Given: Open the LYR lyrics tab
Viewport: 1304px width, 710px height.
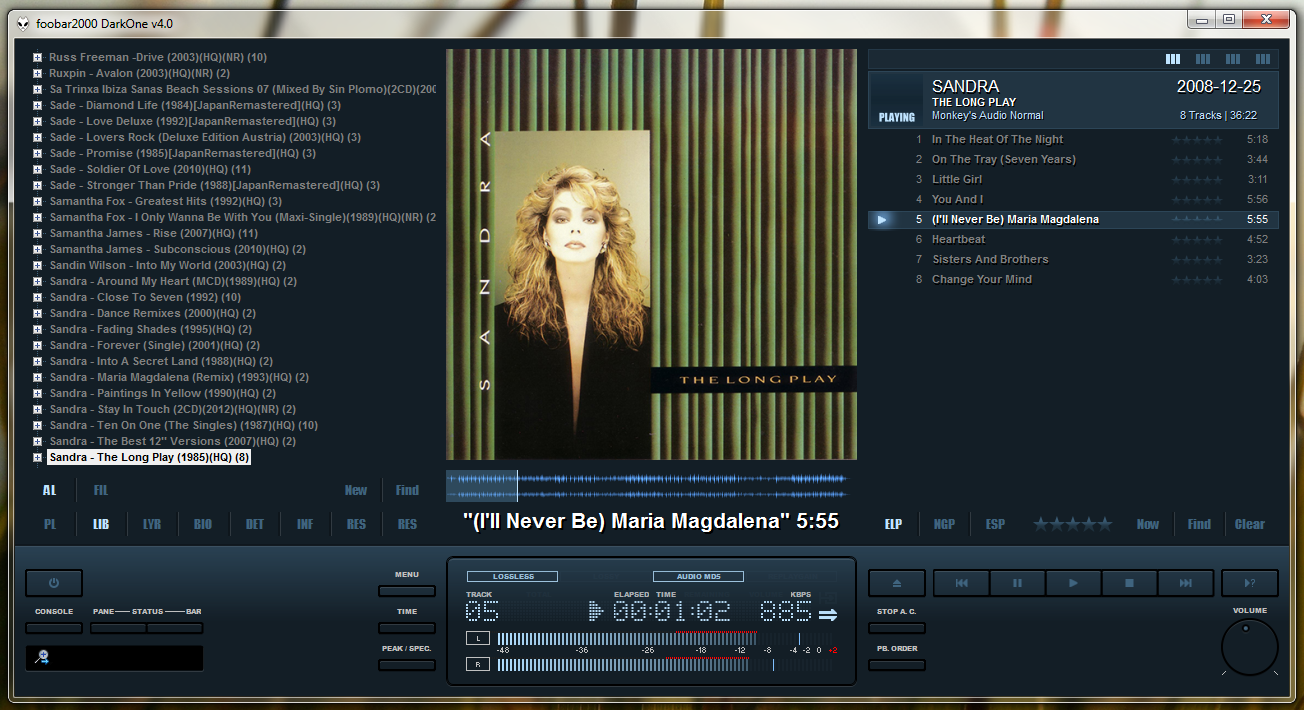Looking at the screenshot, I should click(x=152, y=524).
